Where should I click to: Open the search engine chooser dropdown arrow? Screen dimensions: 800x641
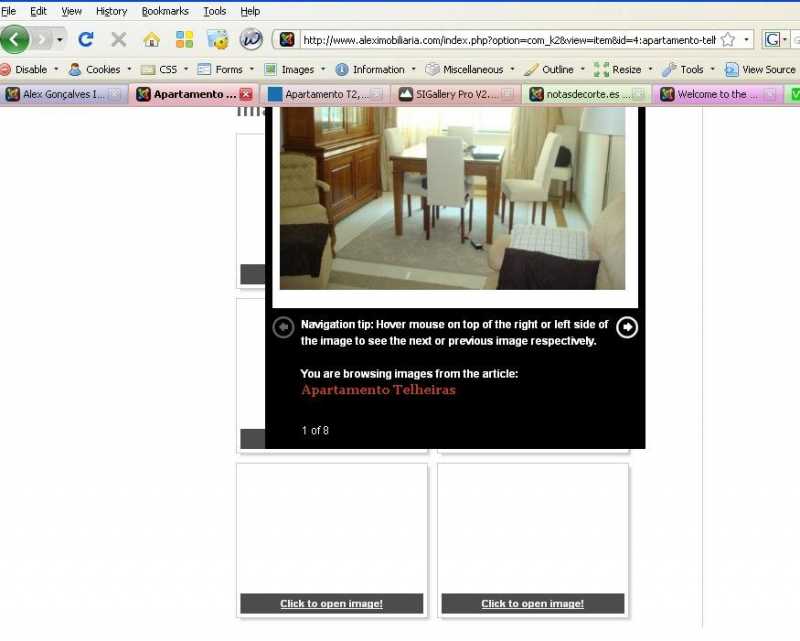(785, 39)
